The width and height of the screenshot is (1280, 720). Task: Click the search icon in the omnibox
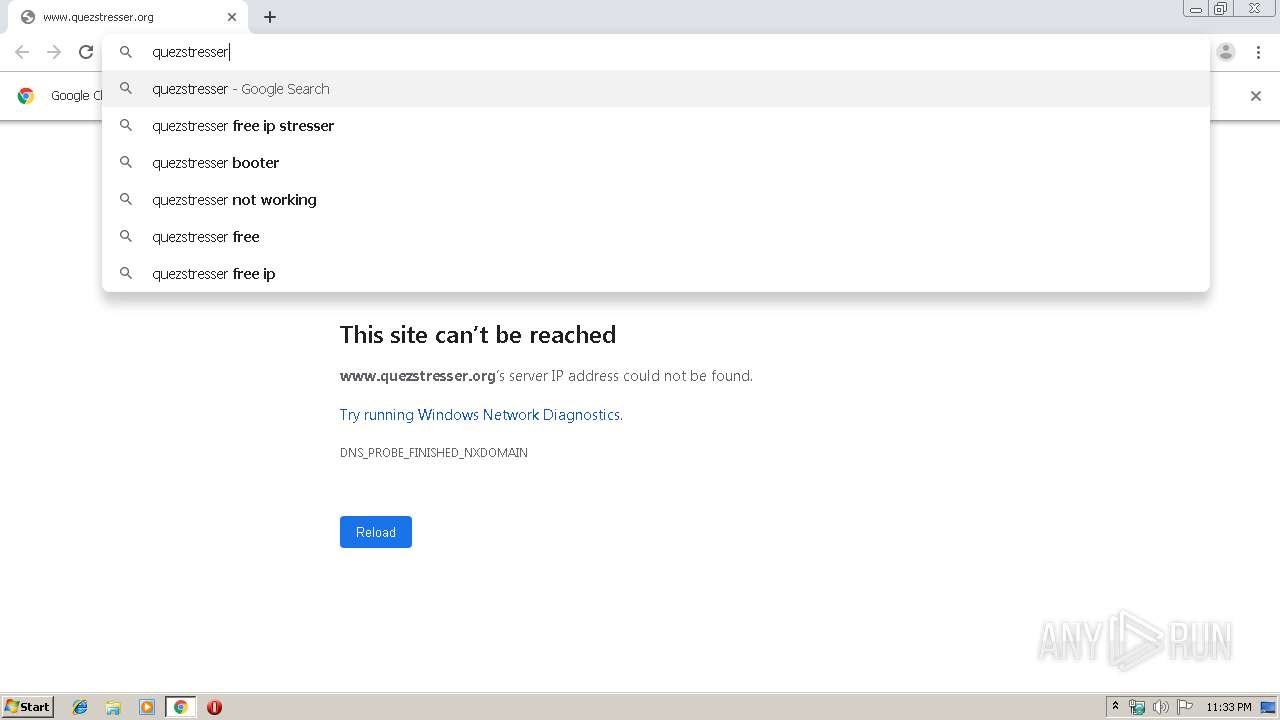(x=126, y=52)
